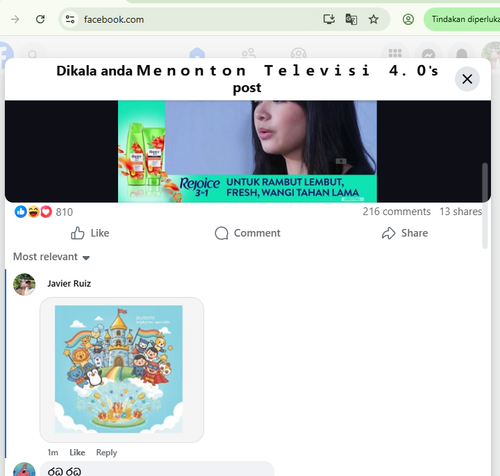Viewport: 500px width, 476px height.
Task: Click the second commenter's avatar at bottom
Action: point(24,470)
